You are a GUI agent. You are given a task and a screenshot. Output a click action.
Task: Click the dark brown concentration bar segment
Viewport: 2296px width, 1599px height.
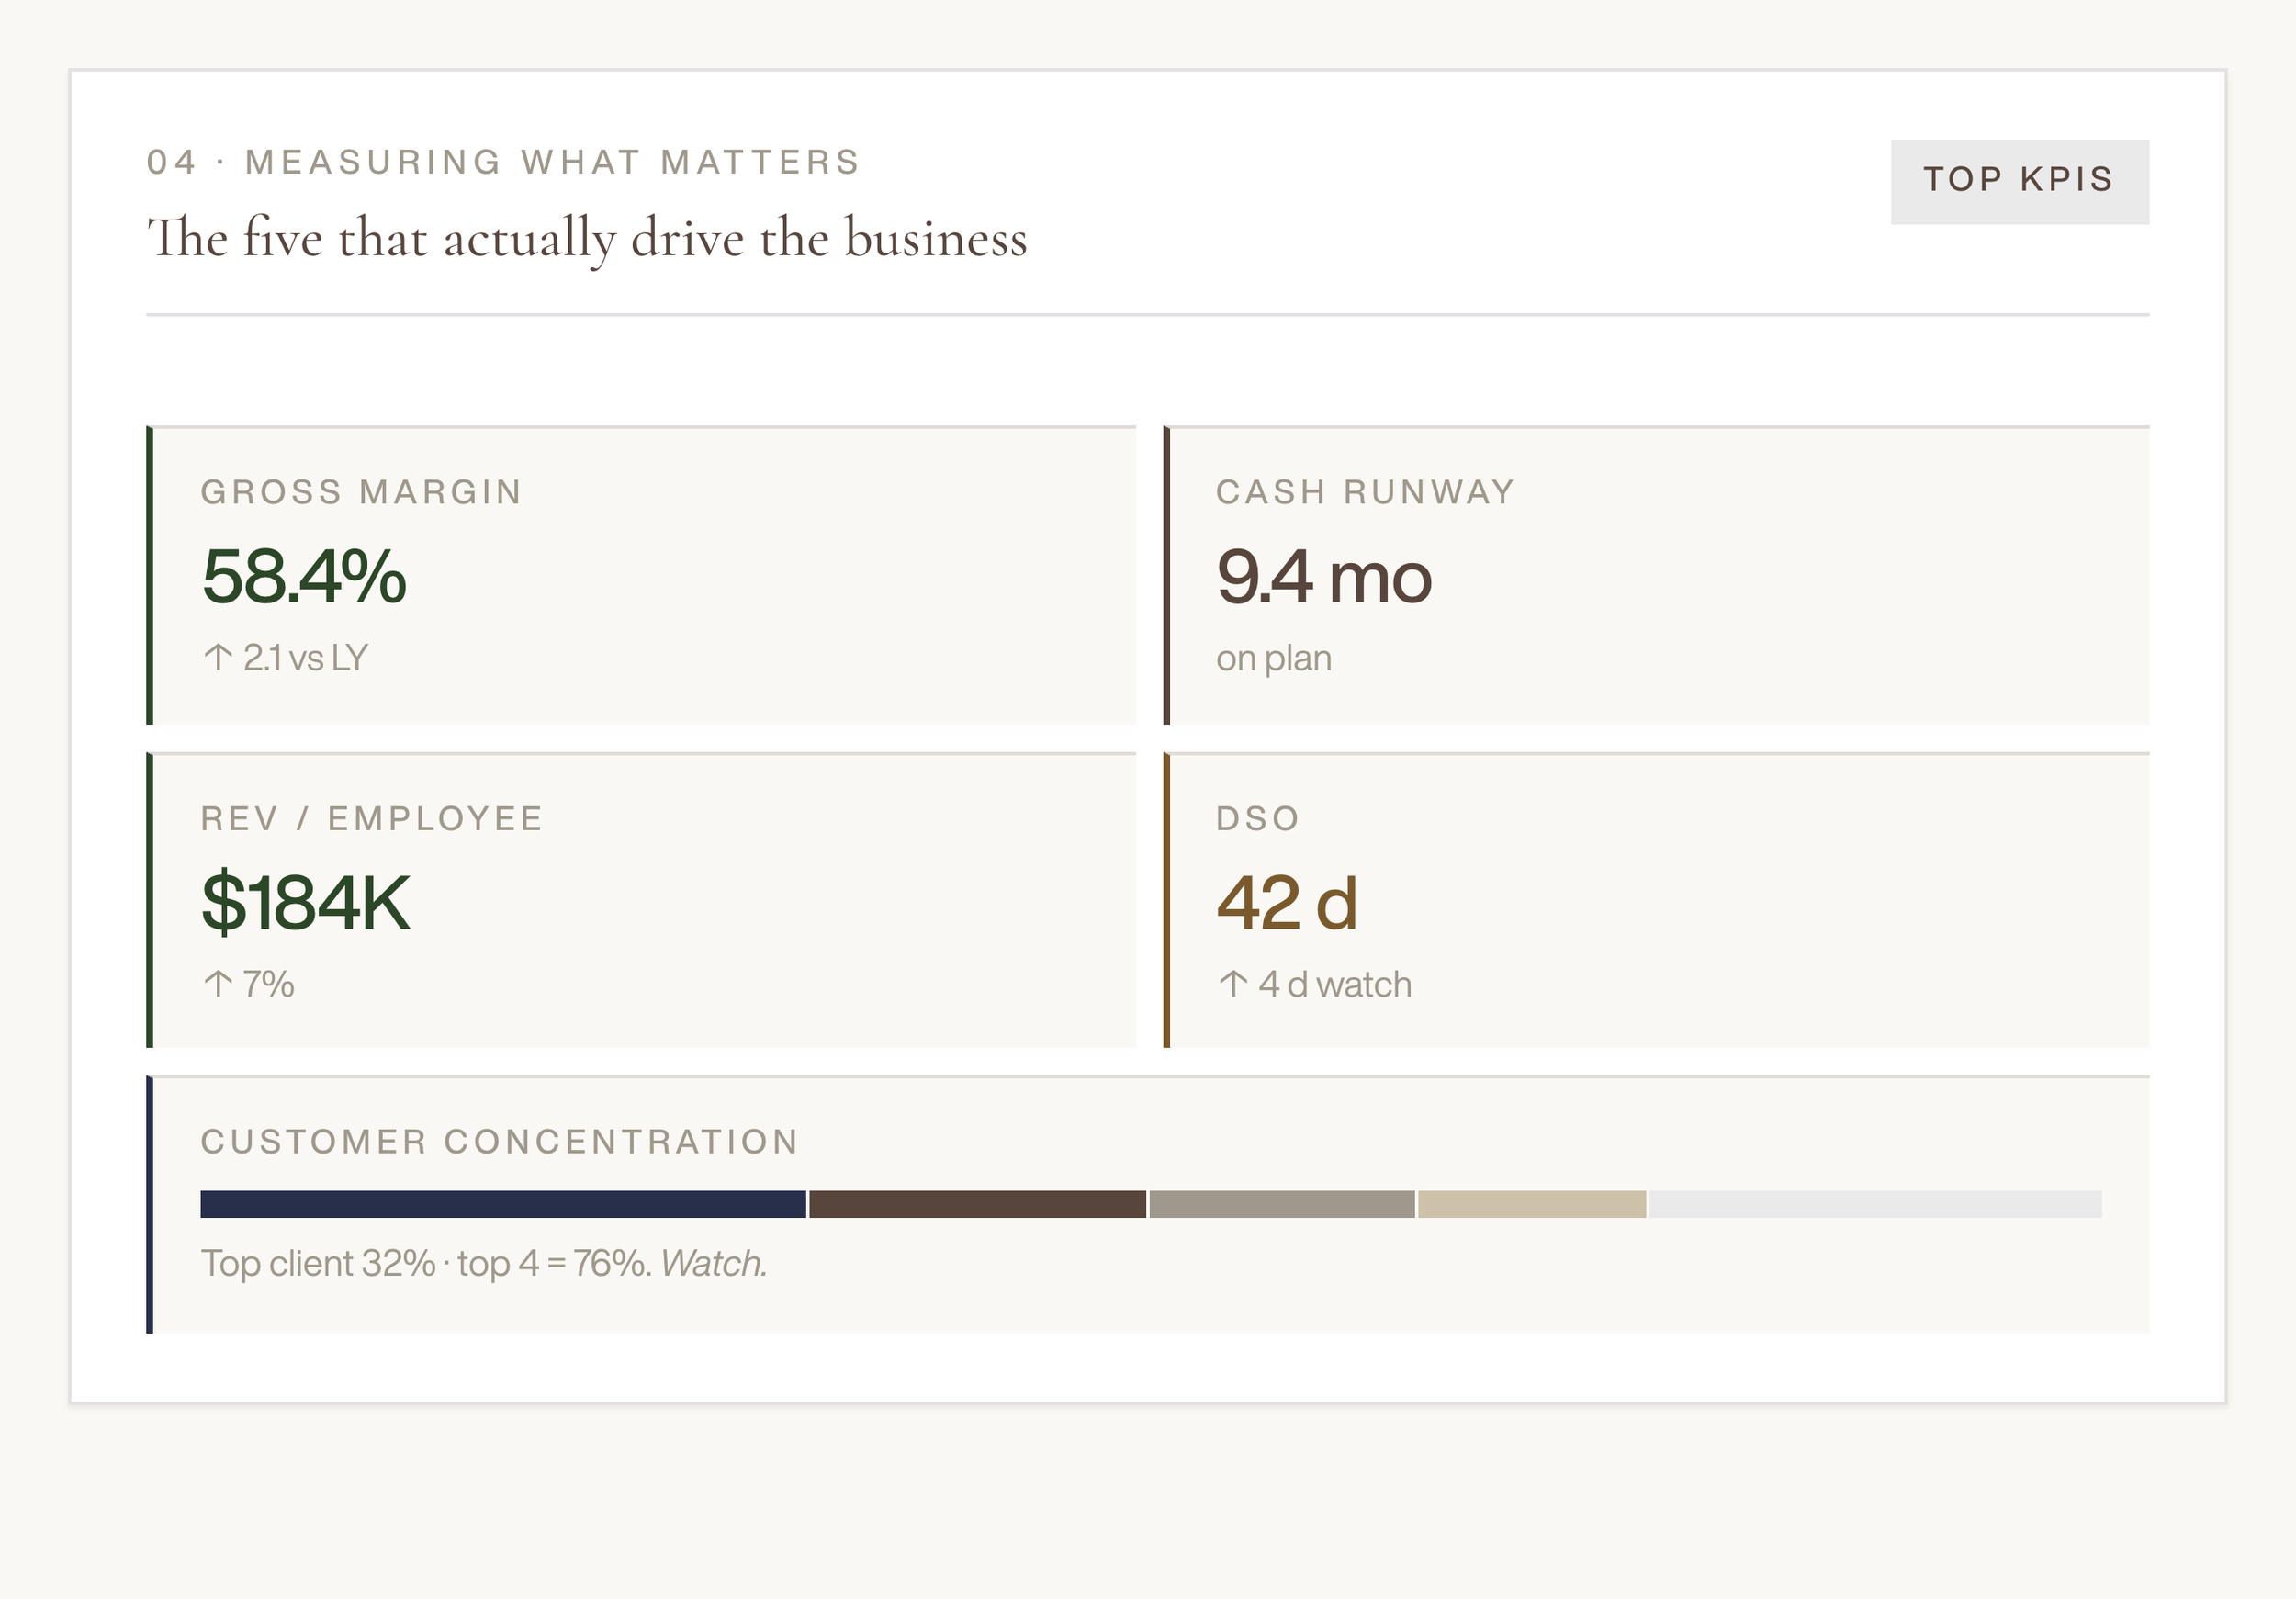978,1204
